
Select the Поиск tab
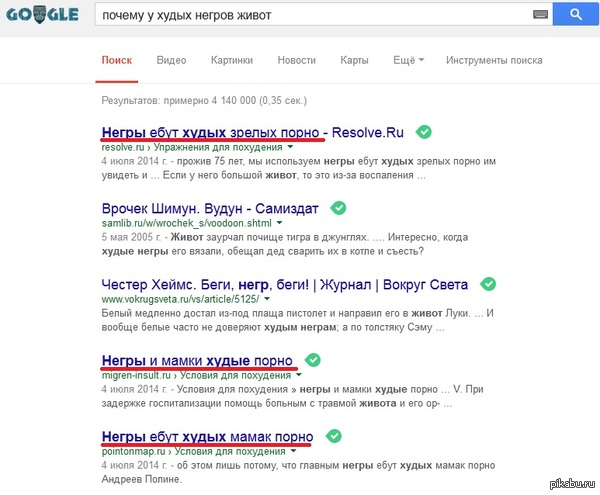pyautogui.click(x=117, y=60)
